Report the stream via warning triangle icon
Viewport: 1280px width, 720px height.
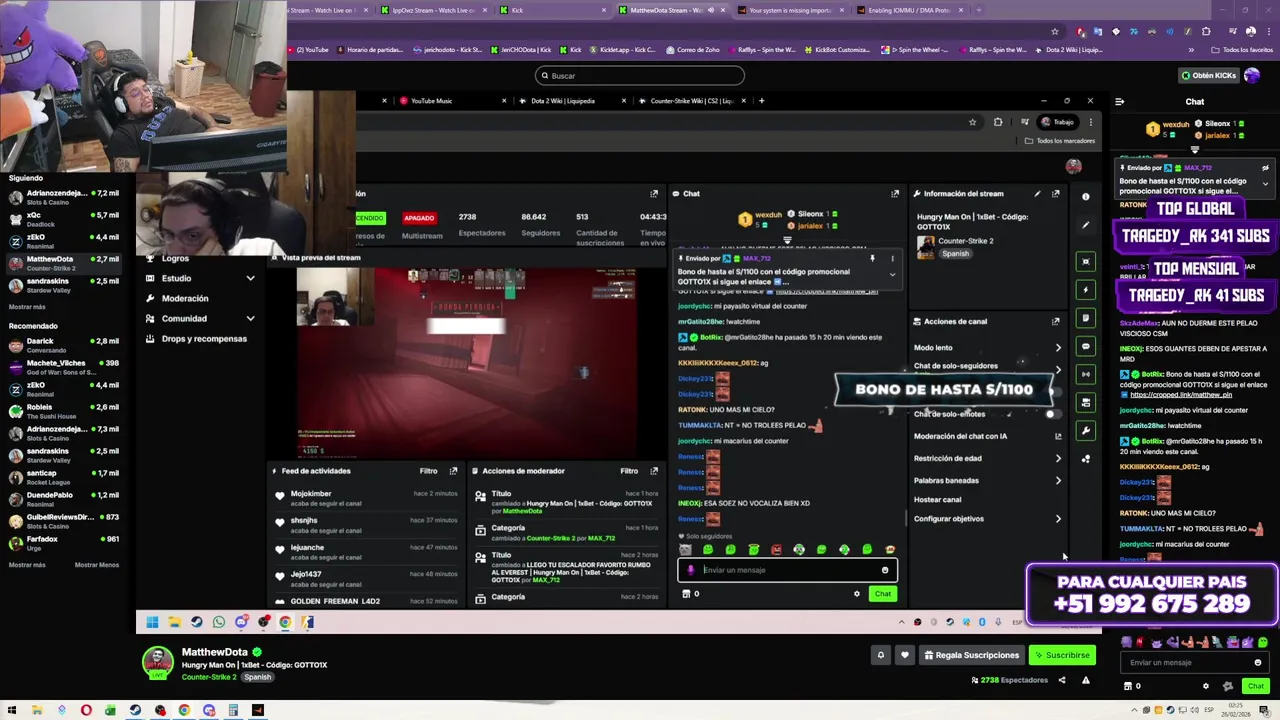[x=1085, y=680]
